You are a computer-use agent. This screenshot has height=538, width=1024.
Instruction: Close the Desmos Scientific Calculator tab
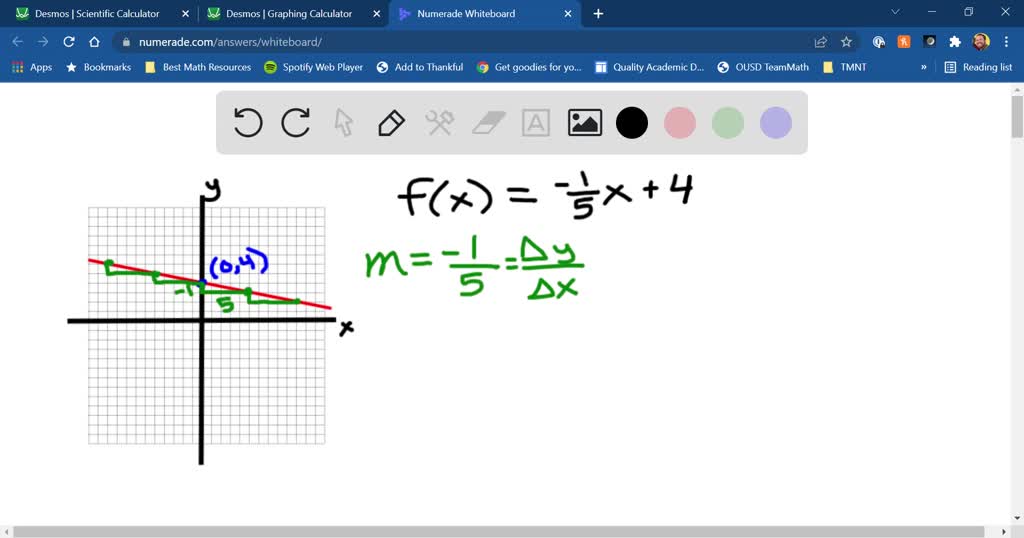185,14
